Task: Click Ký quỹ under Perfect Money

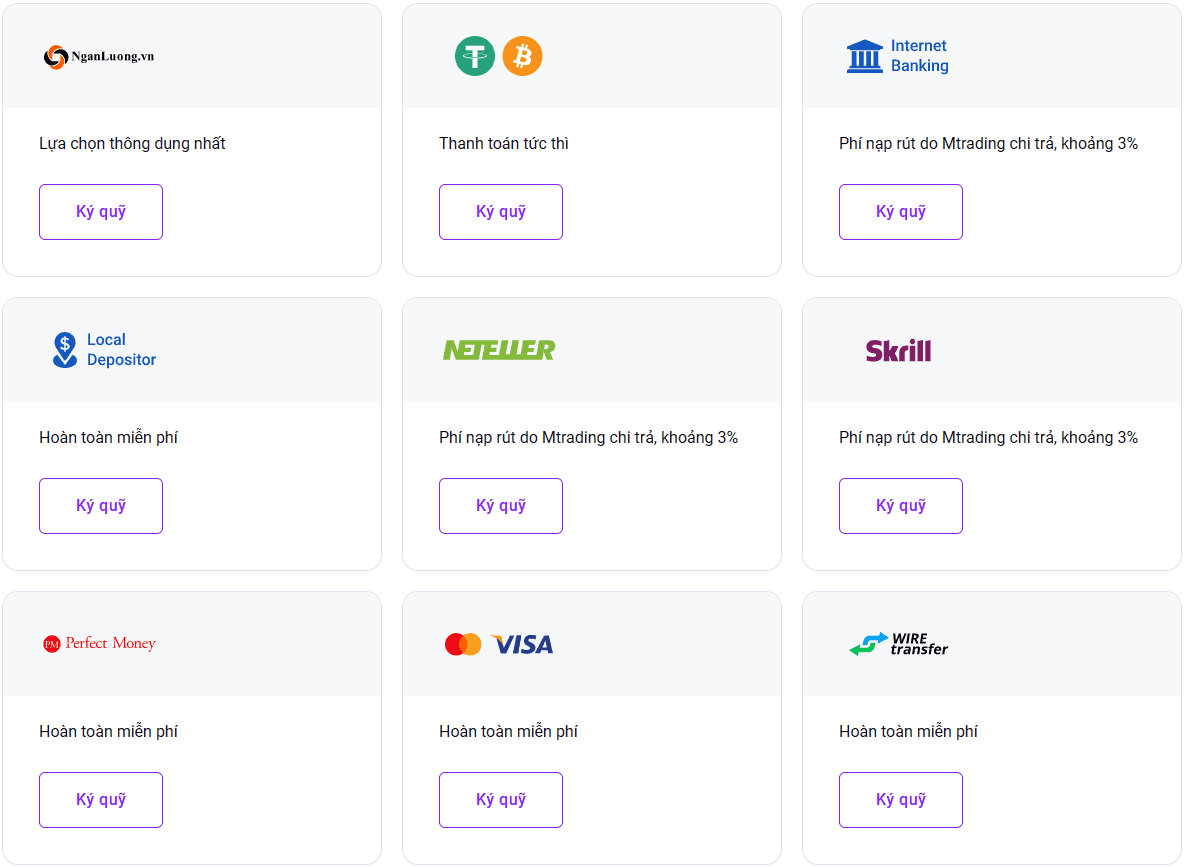Action: (x=101, y=800)
